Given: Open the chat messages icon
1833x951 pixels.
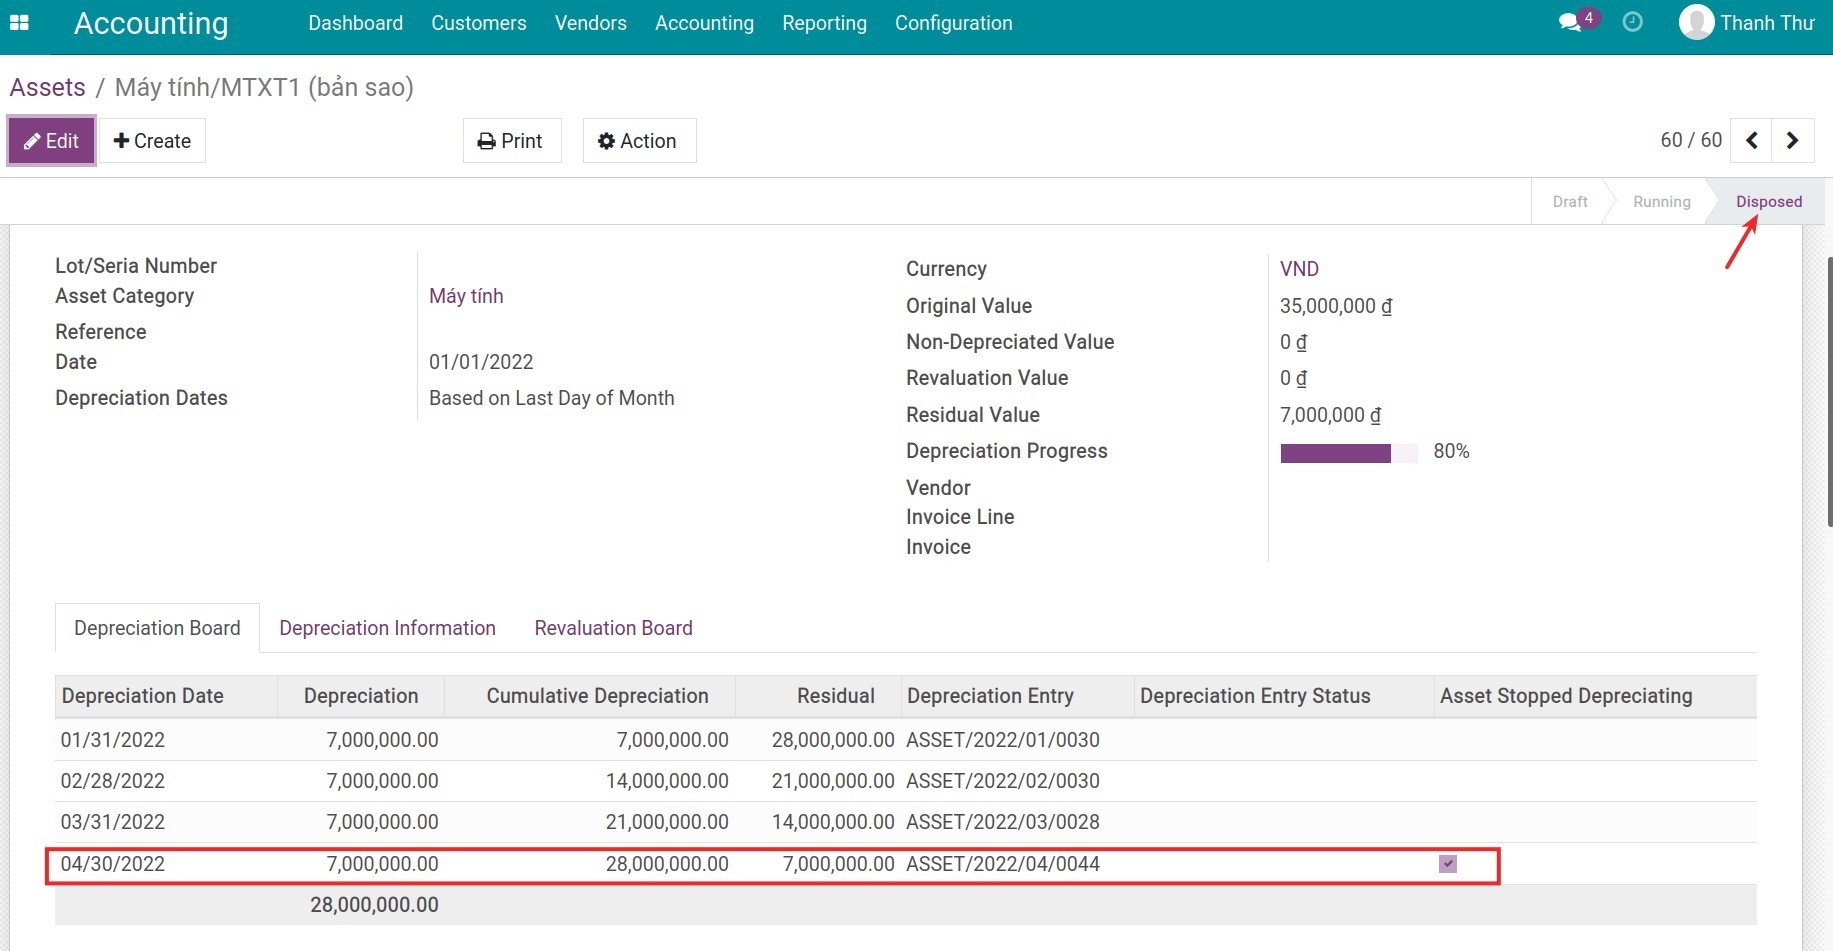Looking at the screenshot, I should (x=1570, y=22).
